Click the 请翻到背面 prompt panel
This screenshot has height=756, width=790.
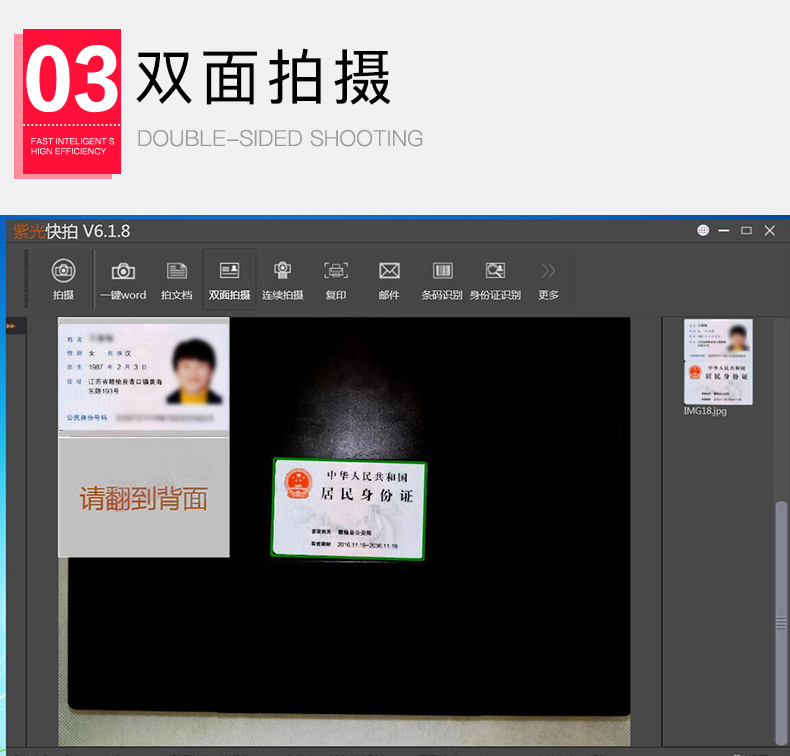point(144,498)
